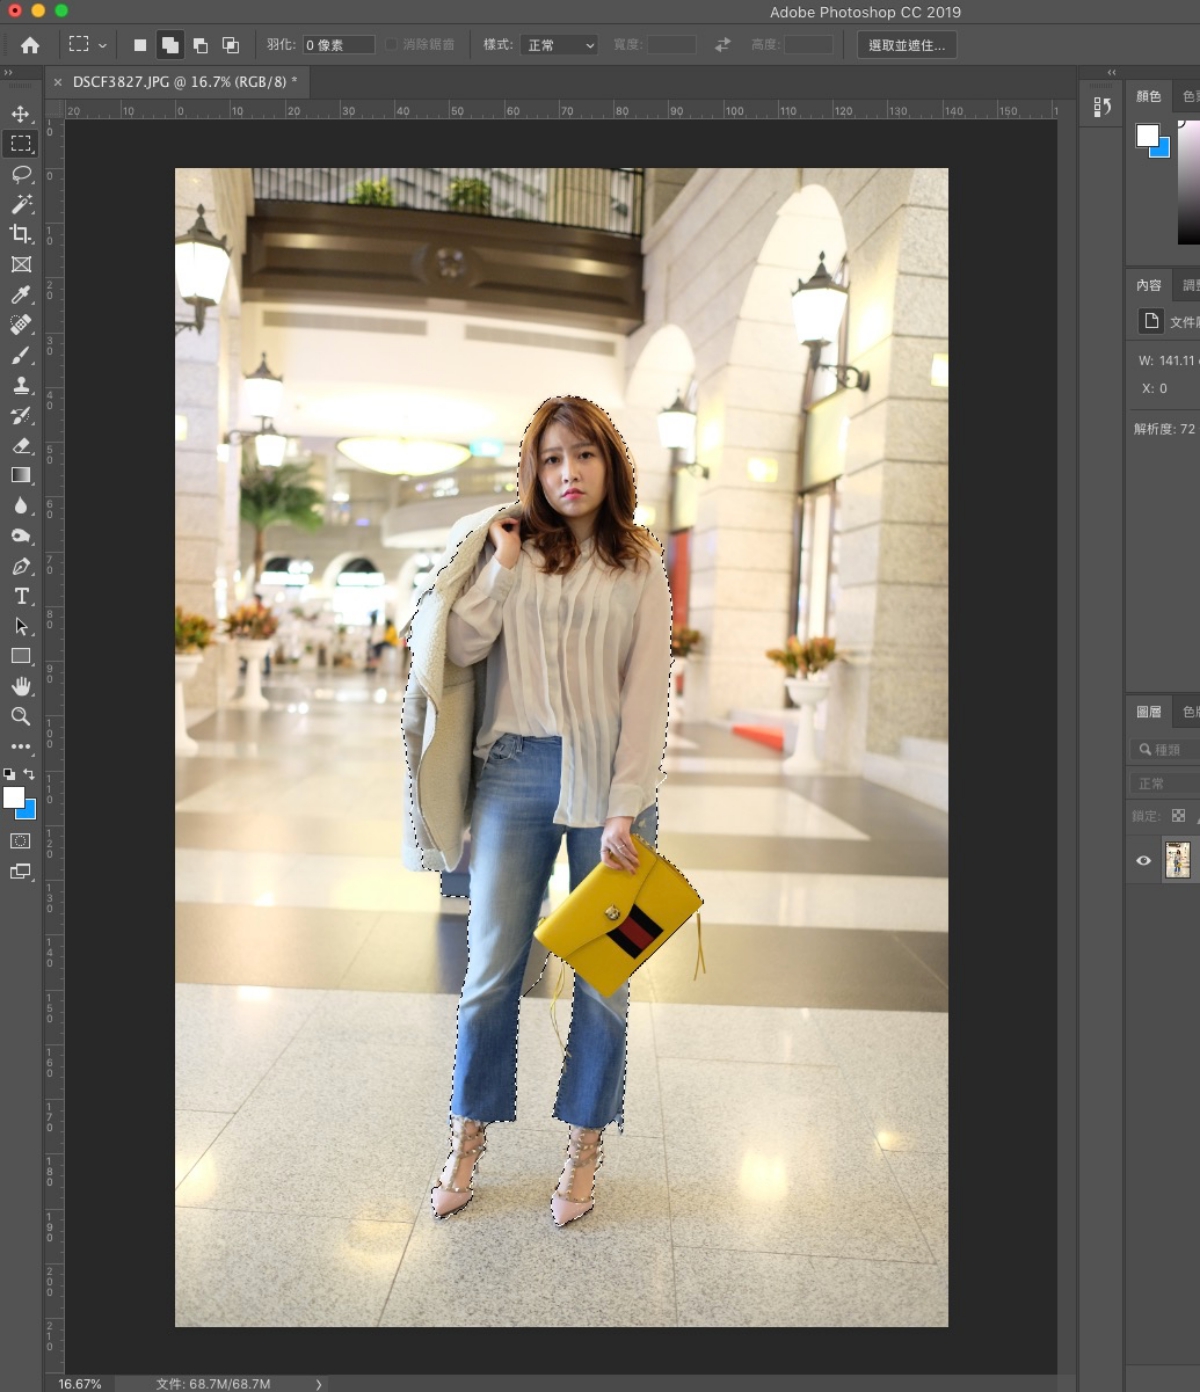Switch to the 圖層 layers tab
This screenshot has width=1200, height=1392.
[x=1148, y=712]
